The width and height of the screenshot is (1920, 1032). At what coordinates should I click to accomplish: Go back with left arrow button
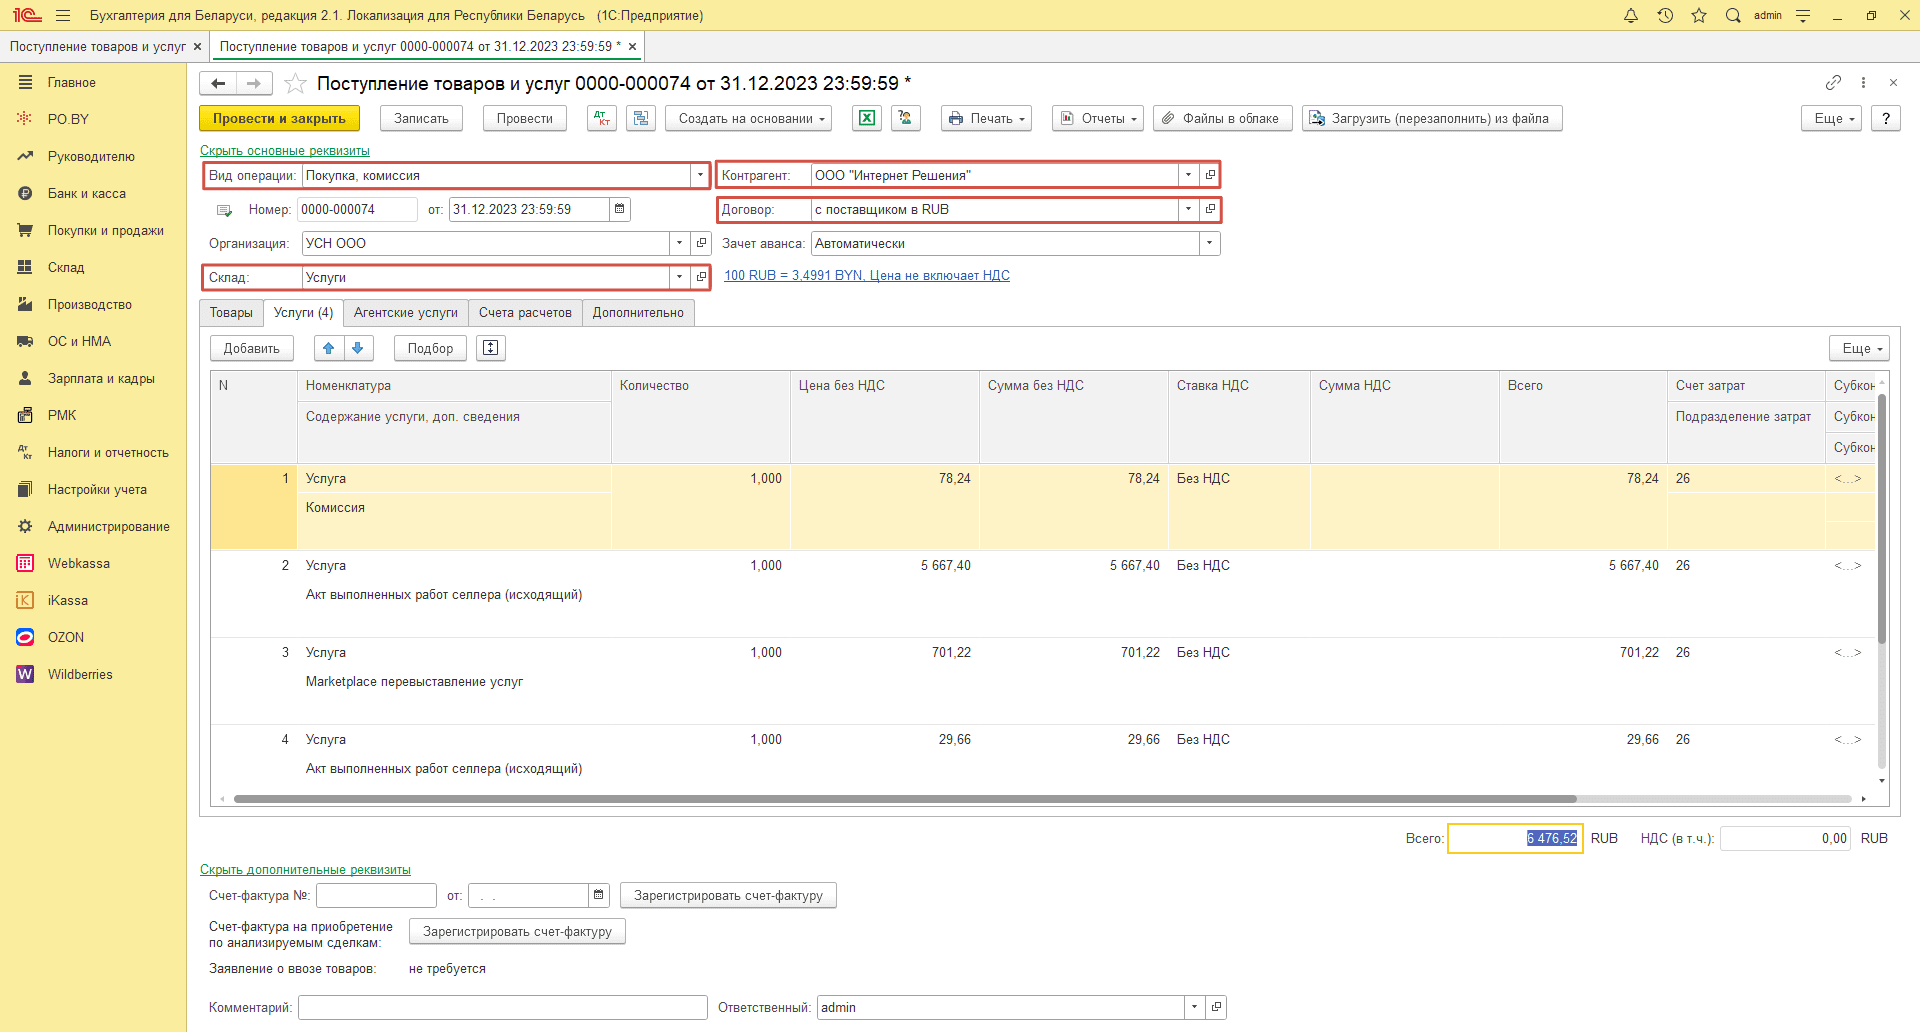tap(218, 84)
